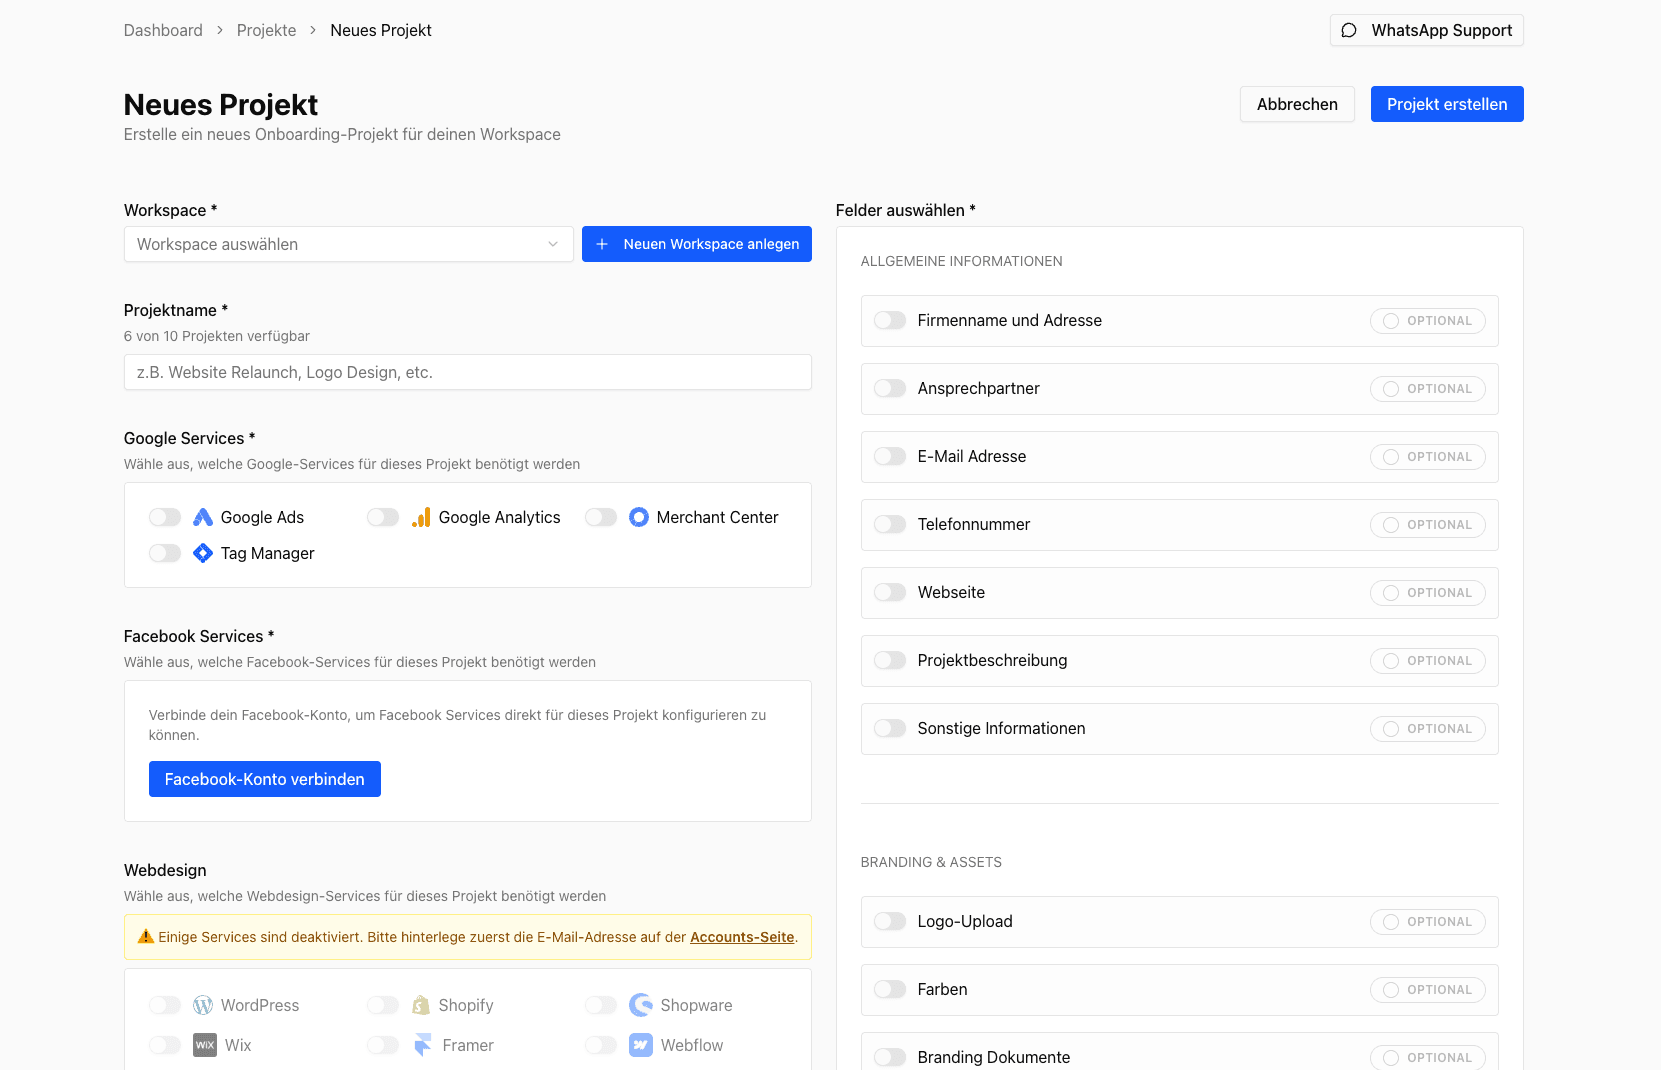Click the WordPress icon
This screenshot has width=1661, height=1070.
[204, 1005]
